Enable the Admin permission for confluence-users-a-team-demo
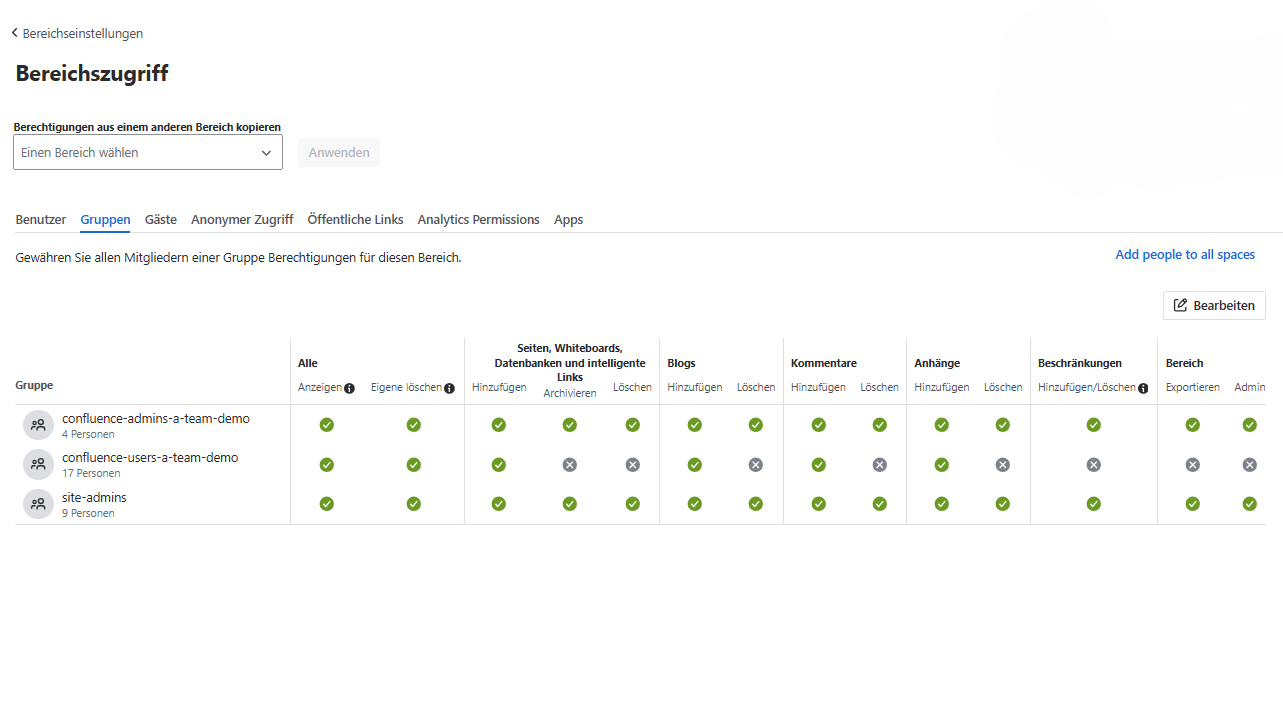 (x=1249, y=464)
